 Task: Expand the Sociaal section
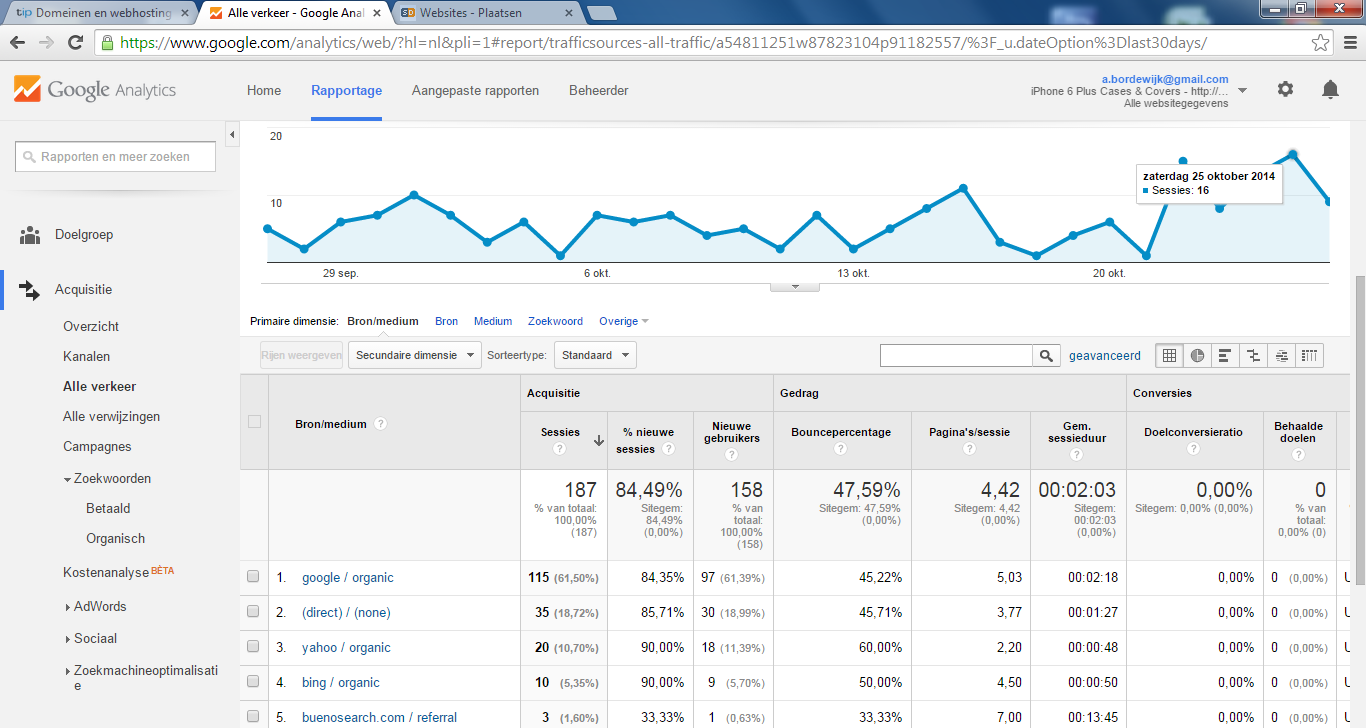coord(67,639)
